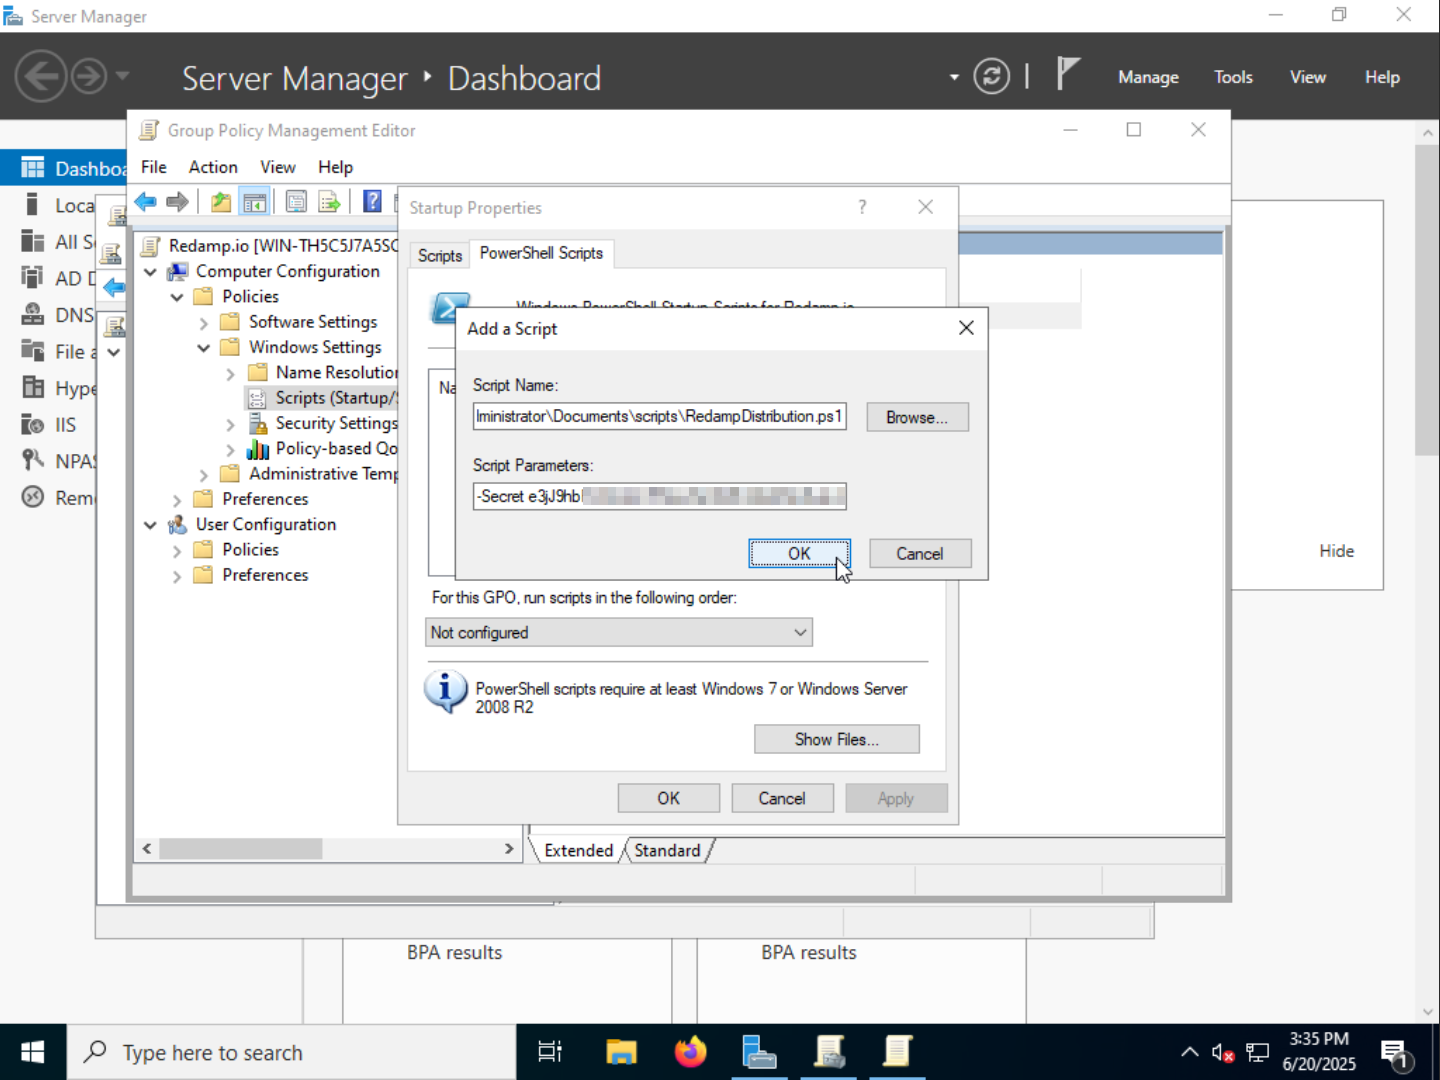This screenshot has width=1440, height=1080.
Task: Click the Forward arrow in GPM Editor toolbar
Action: coord(178,202)
